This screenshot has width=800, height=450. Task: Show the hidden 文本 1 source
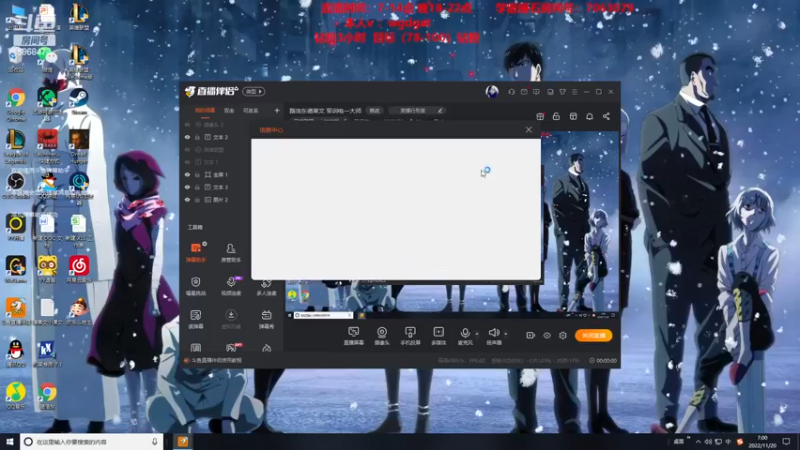coord(187,162)
